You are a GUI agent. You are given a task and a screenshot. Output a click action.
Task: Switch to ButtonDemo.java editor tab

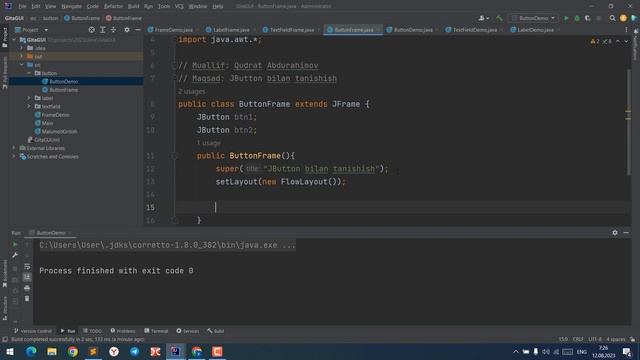pos(413,30)
